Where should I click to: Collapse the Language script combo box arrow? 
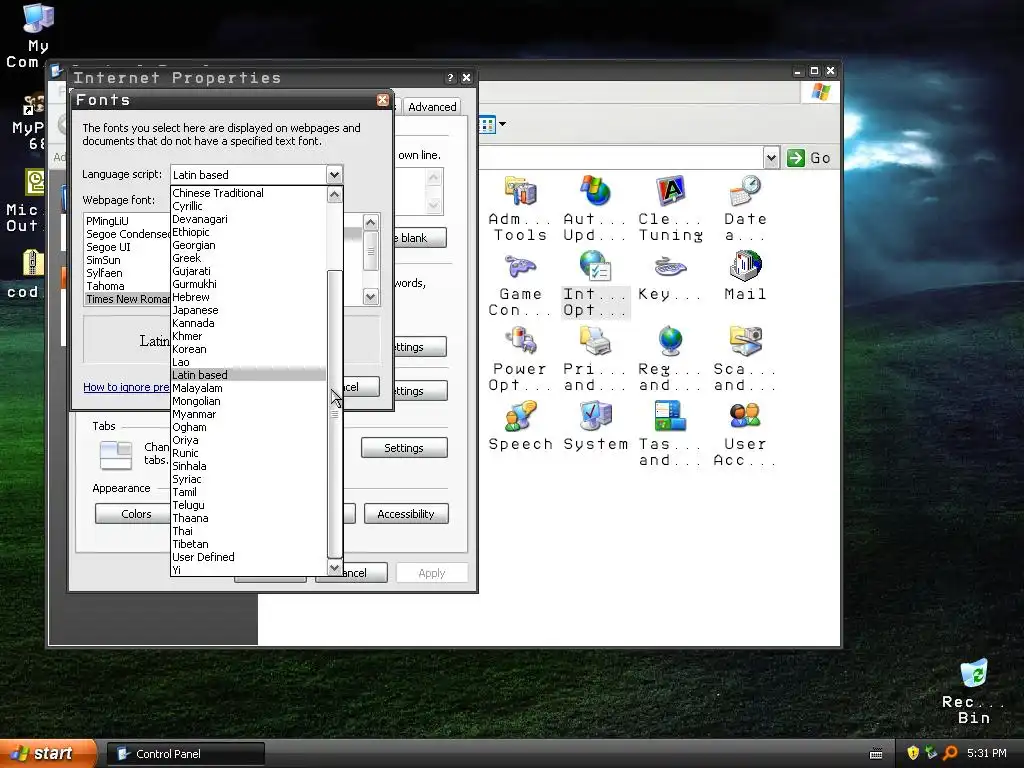[334, 174]
